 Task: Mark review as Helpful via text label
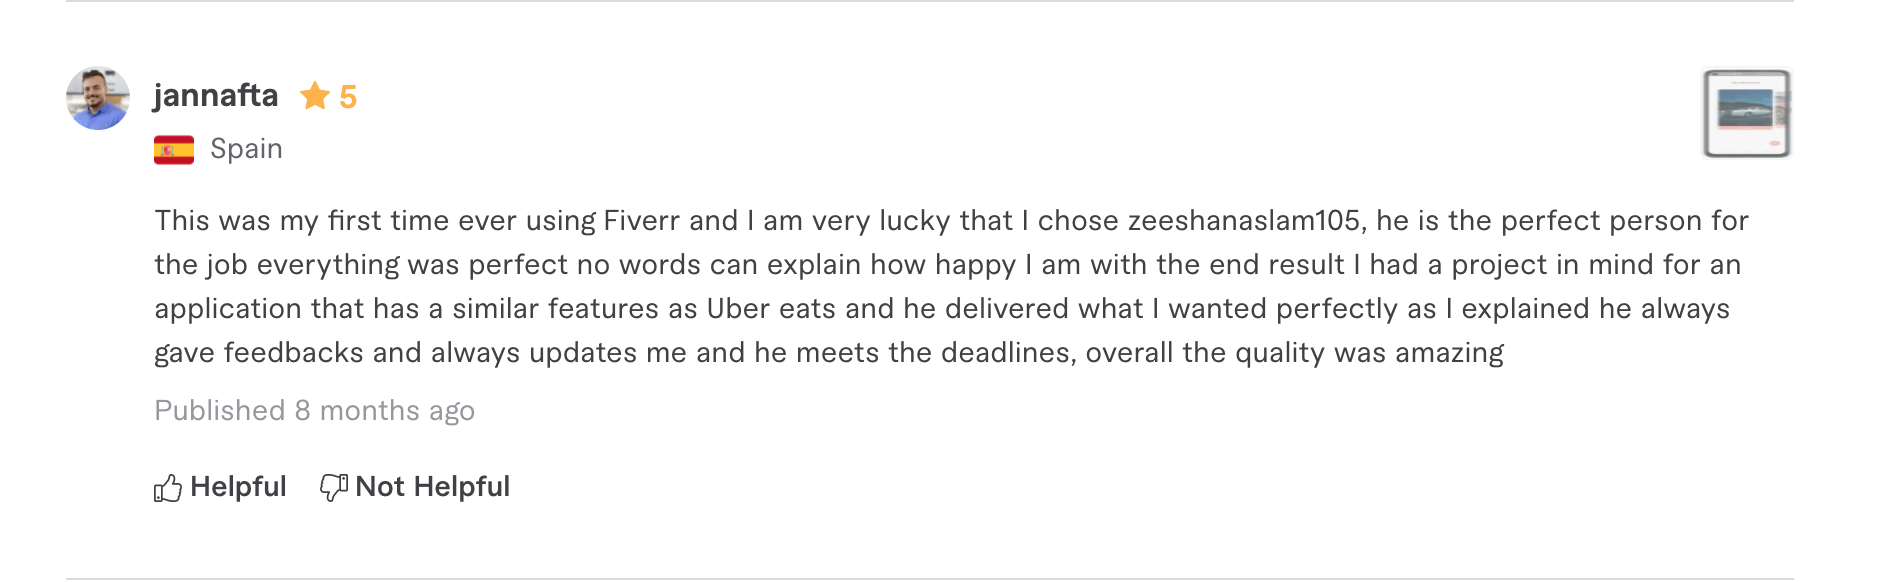[x=238, y=487]
